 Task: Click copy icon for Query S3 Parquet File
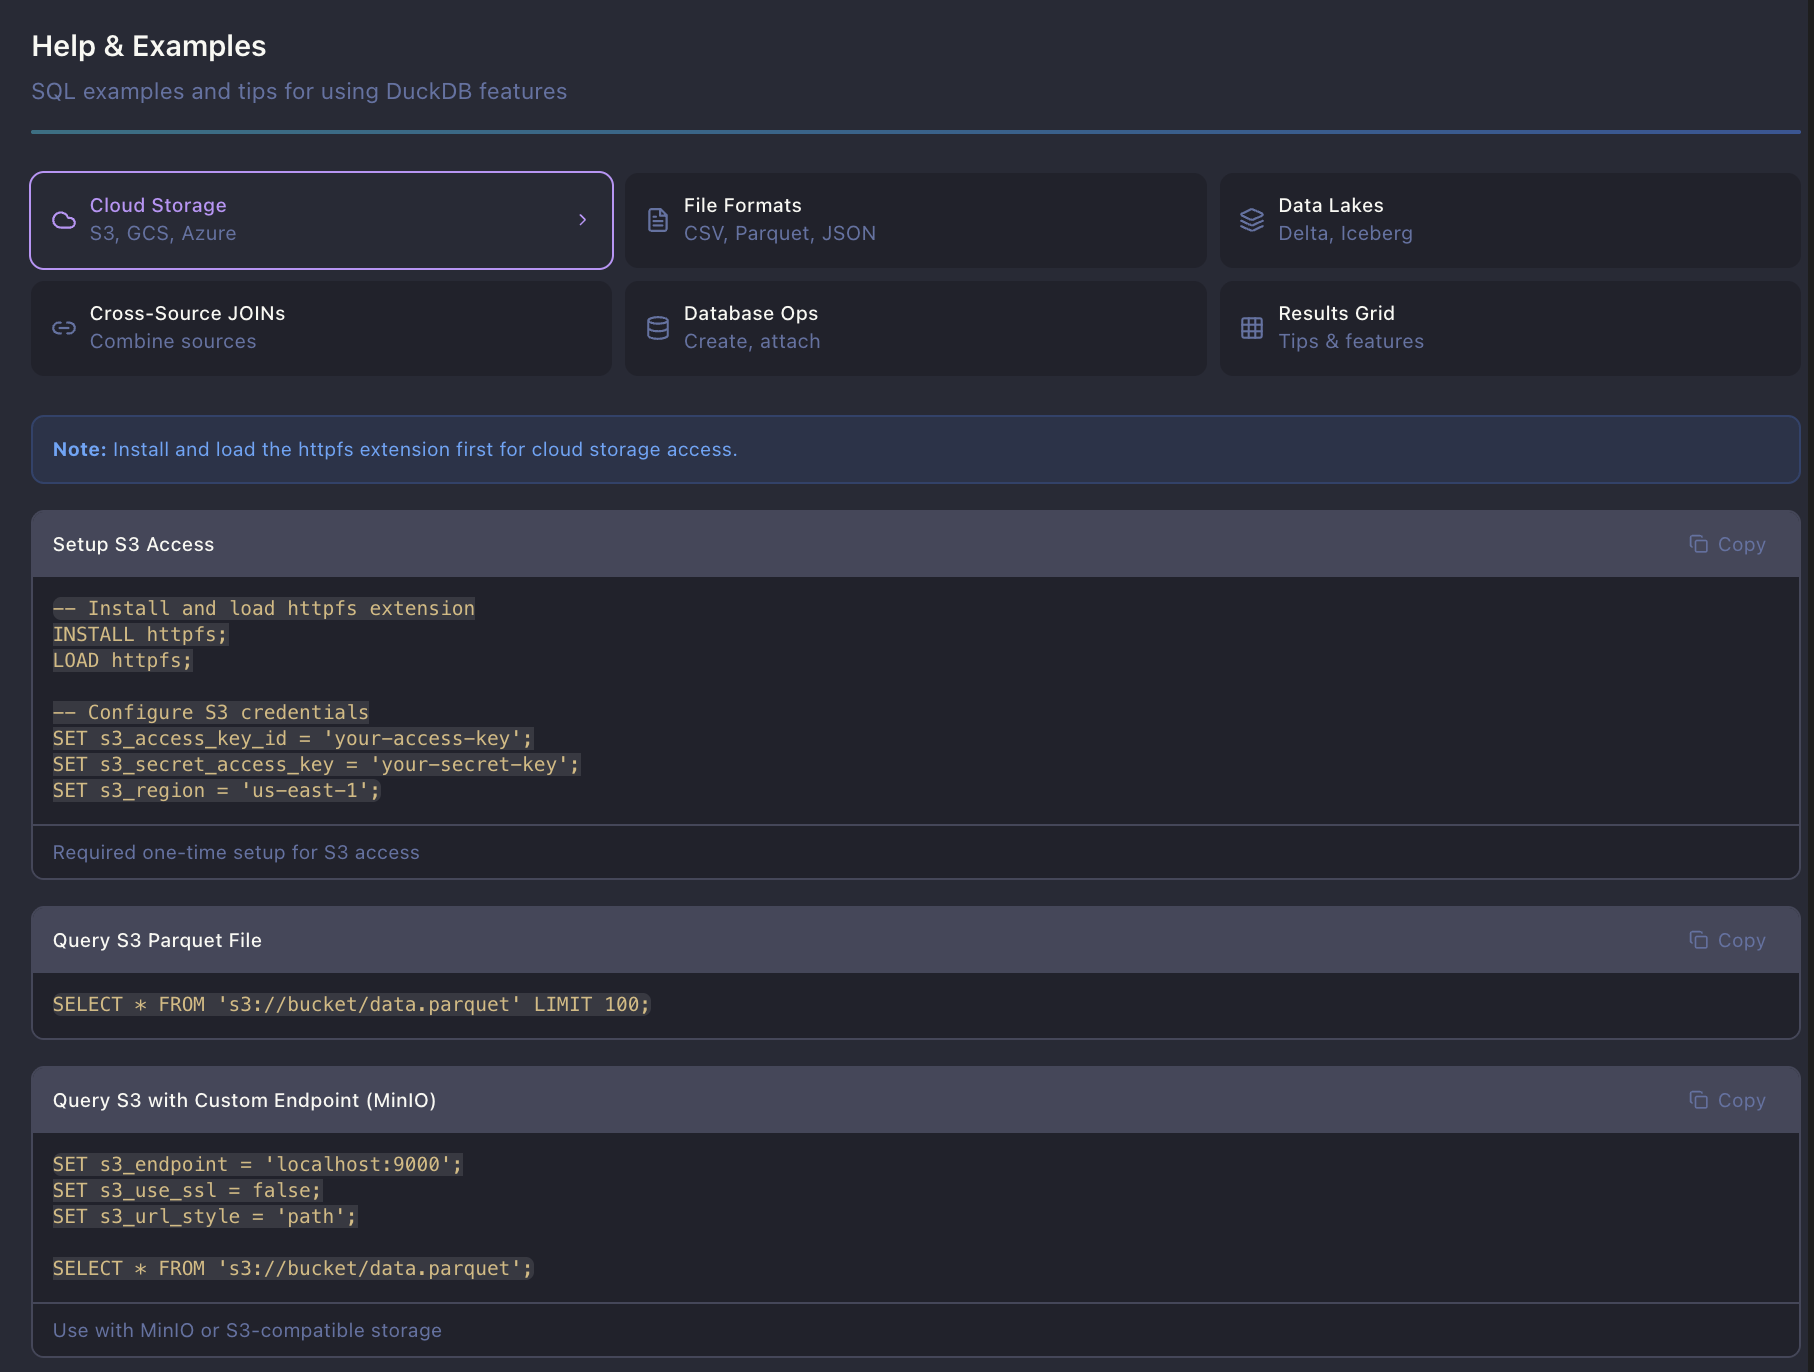[x=1699, y=940]
